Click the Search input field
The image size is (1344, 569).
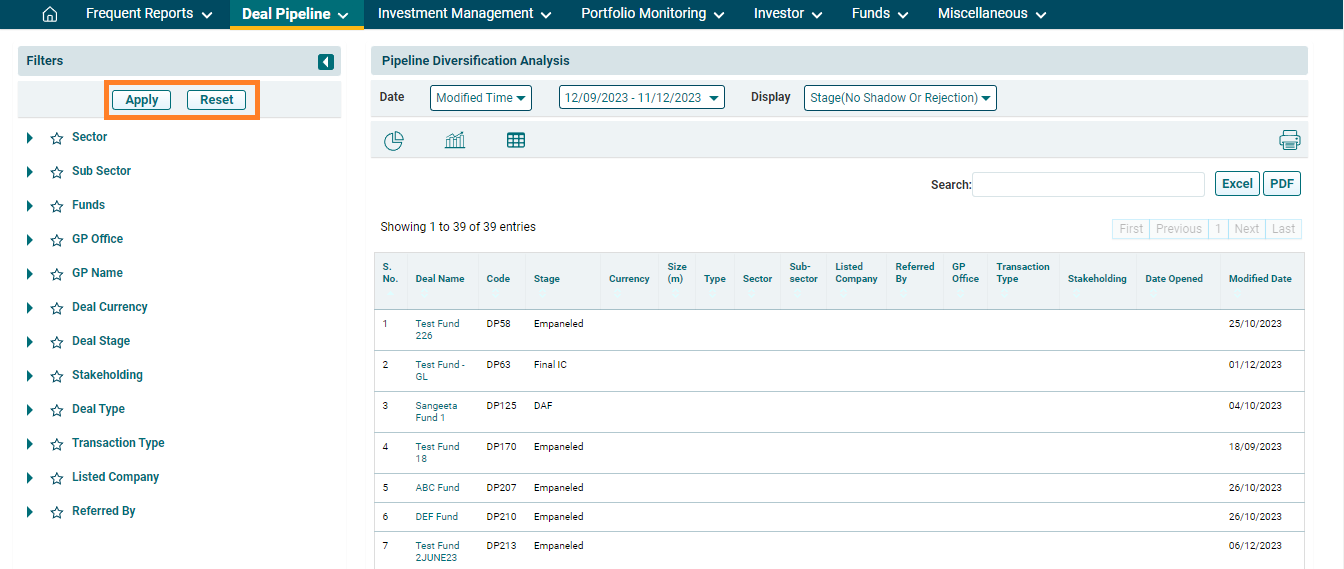coord(1088,184)
